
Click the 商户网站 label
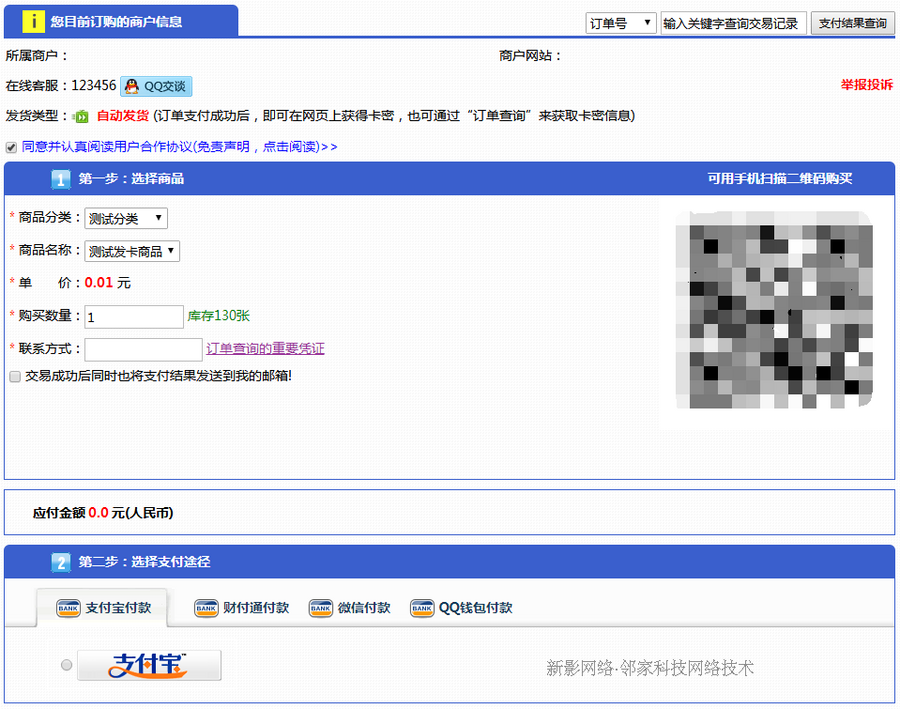(x=530, y=56)
